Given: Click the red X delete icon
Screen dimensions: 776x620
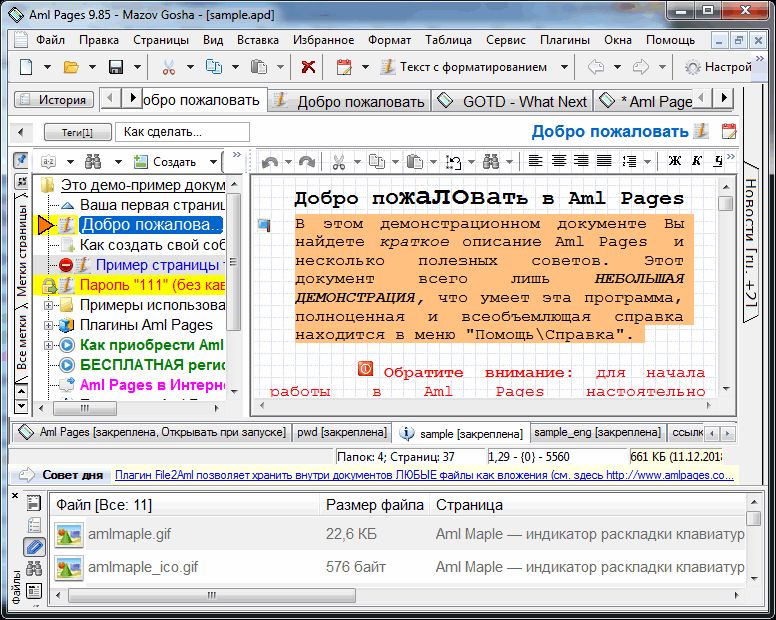Looking at the screenshot, I should [308, 67].
